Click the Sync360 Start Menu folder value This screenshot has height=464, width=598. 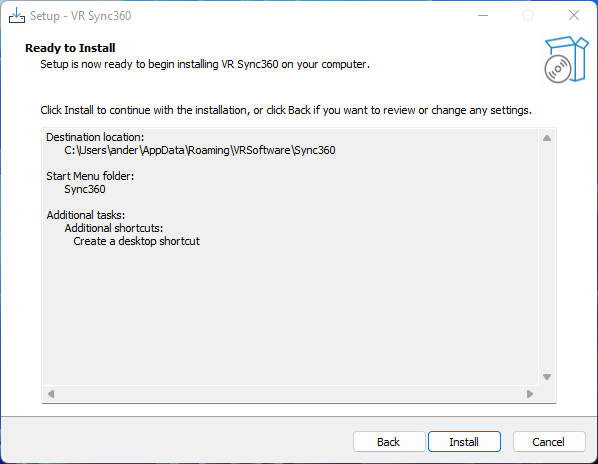(85, 189)
